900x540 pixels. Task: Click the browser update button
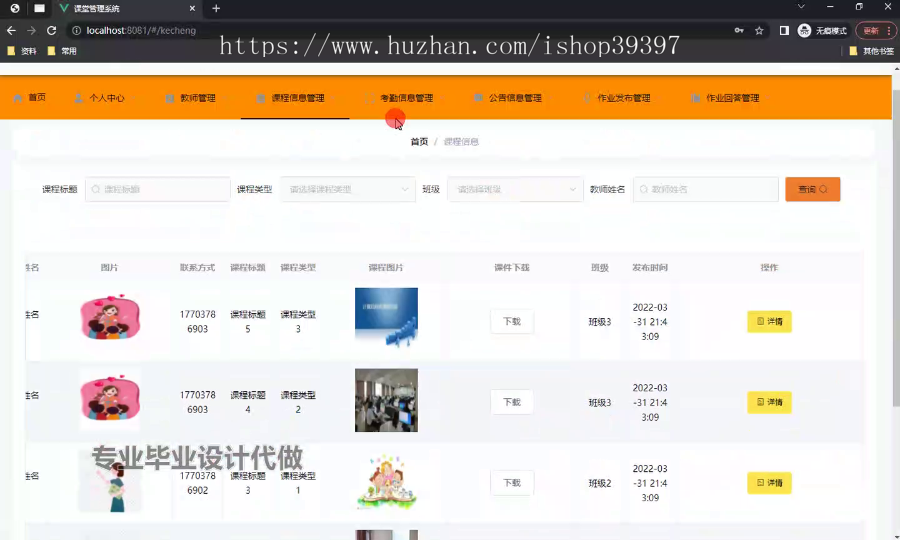click(871, 30)
